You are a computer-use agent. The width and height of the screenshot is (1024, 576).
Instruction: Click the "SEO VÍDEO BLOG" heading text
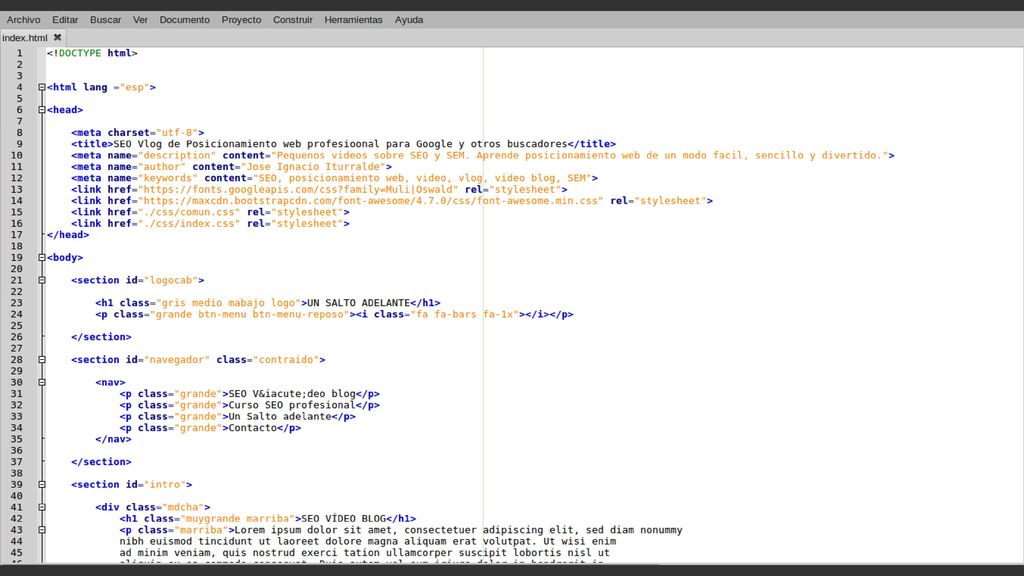tap(344, 519)
